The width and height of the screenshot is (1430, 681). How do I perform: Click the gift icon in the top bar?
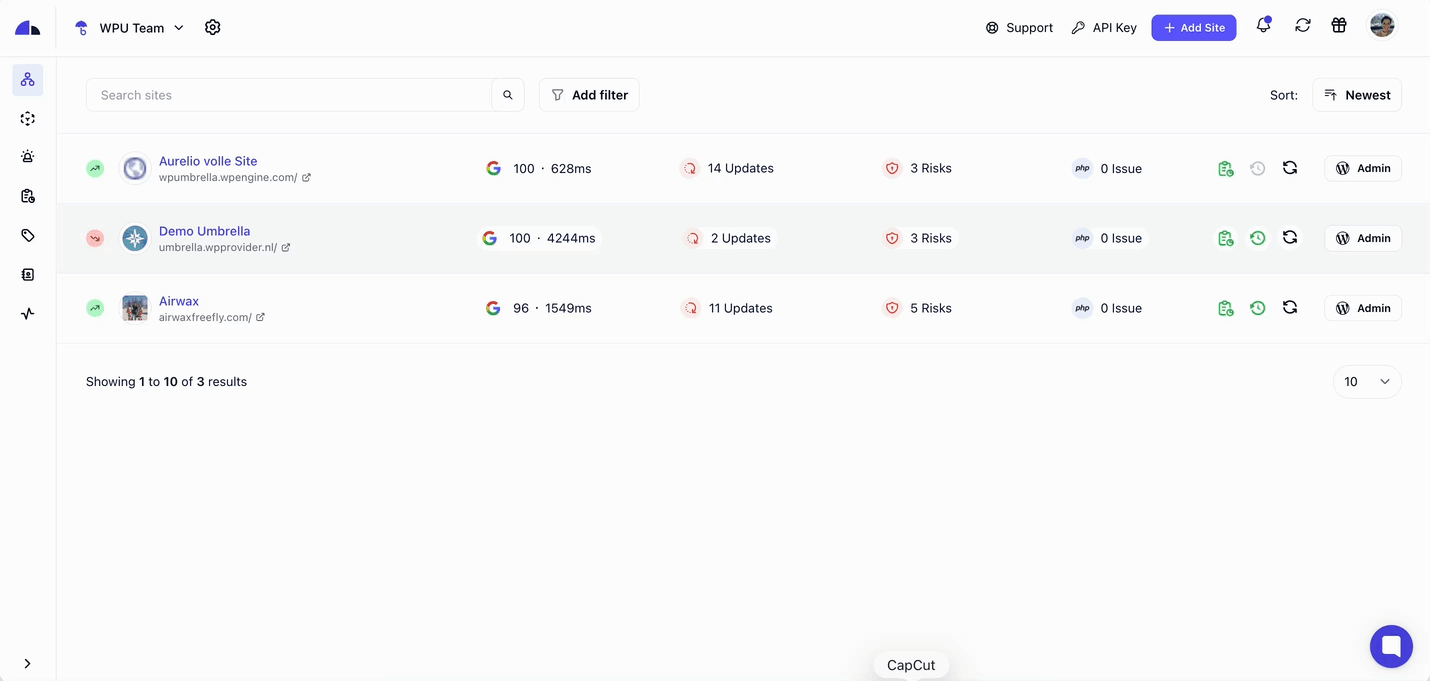coord(1339,25)
